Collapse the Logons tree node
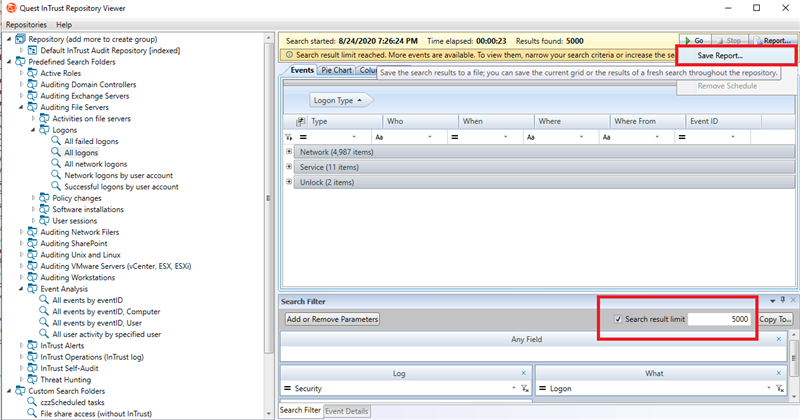 [33, 130]
